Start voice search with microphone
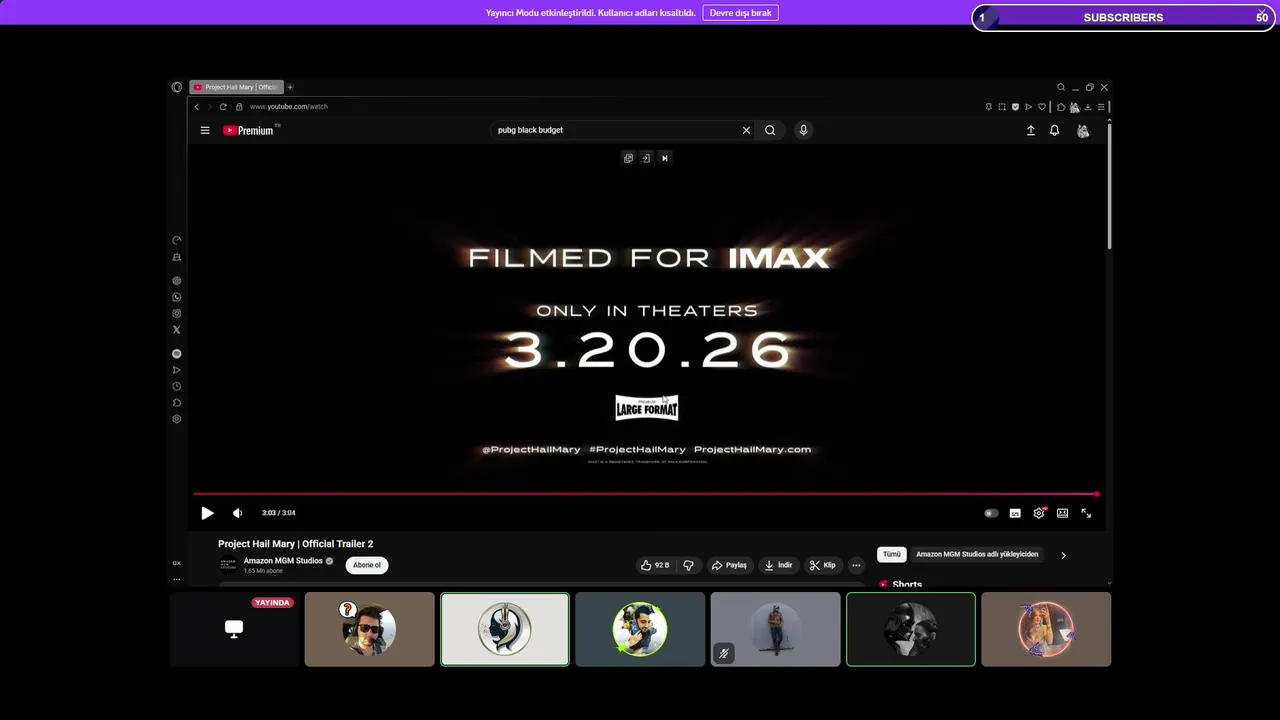 pyautogui.click(x=803, y=130)
